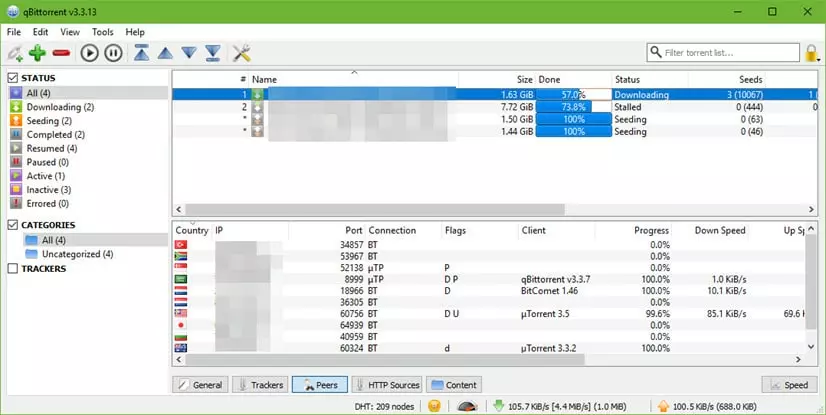Filter by Active (1)
The height and width of the screenshot is (415, 826).
[x=88, y=176]
